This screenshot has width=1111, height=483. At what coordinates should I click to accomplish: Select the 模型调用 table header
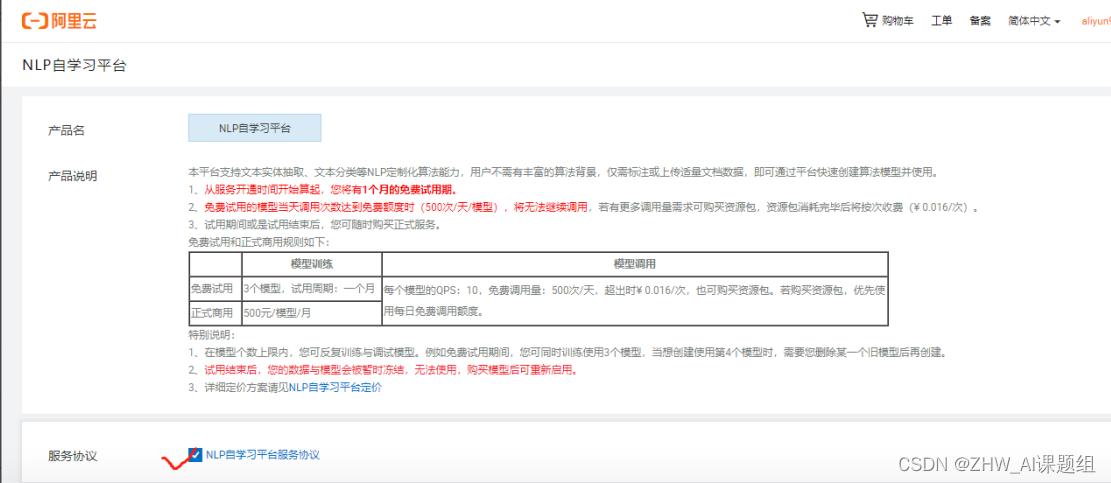[x=635, y=264]
